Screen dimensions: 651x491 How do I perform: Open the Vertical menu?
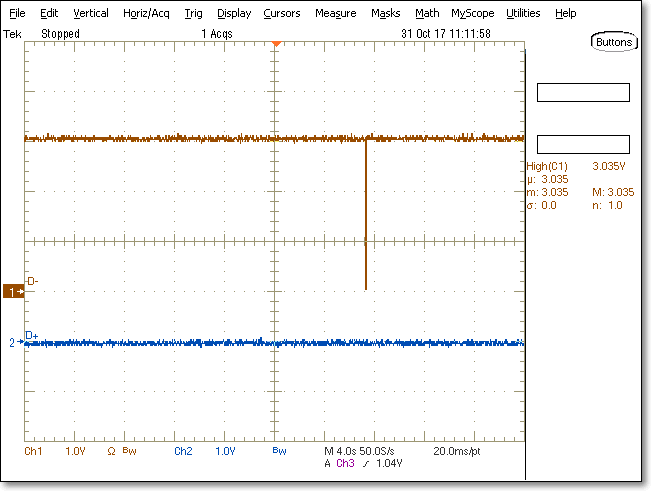tap(91, 13)
